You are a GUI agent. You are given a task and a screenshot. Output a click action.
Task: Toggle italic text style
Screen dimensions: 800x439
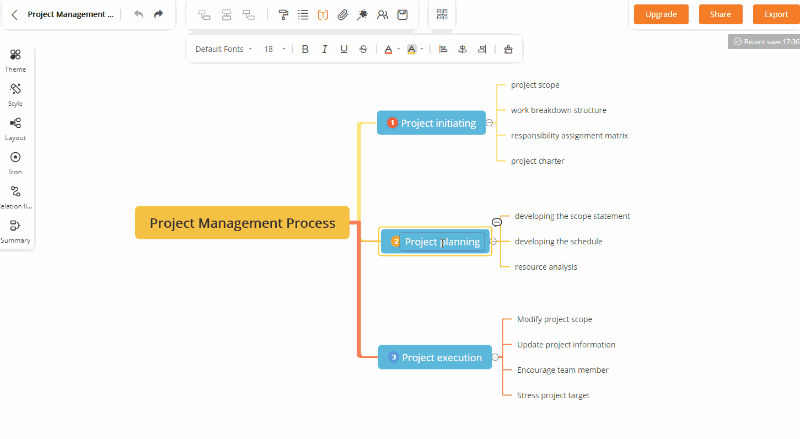324,49
